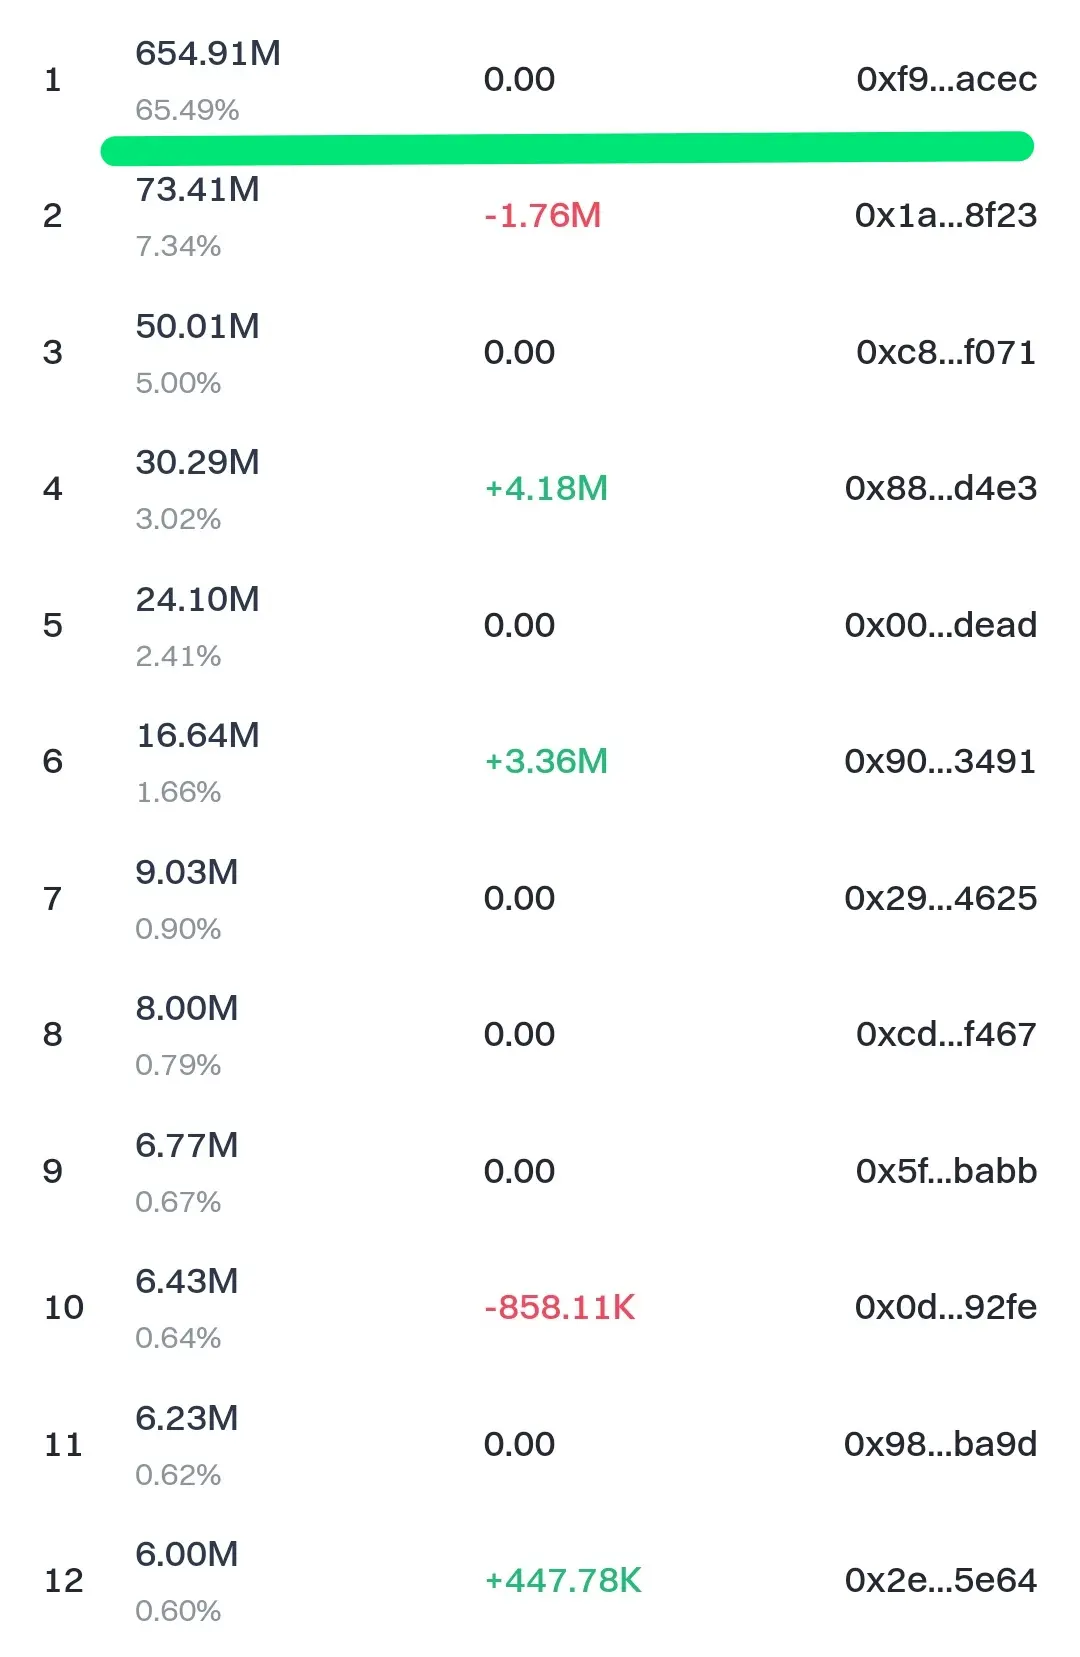Open holder address 0x2e...5e64

tap(941, 1580)
